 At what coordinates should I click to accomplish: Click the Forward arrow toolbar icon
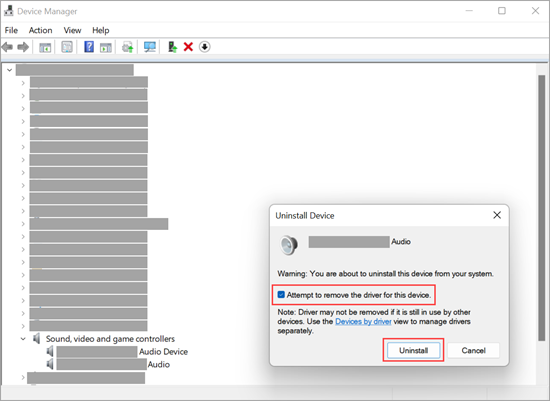point(23,47)
